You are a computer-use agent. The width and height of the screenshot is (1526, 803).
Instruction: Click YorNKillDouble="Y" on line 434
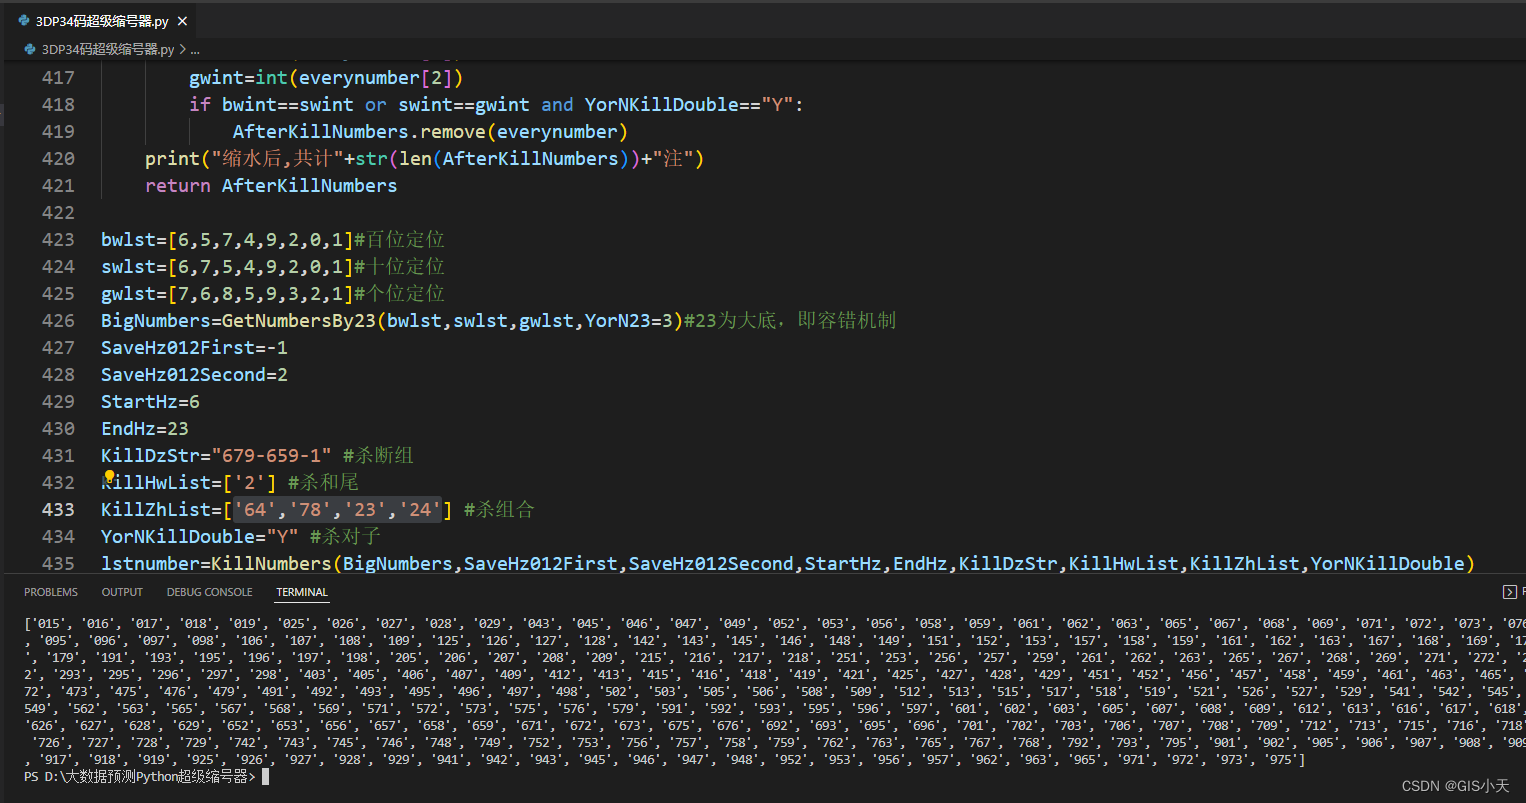coord(199,537)
